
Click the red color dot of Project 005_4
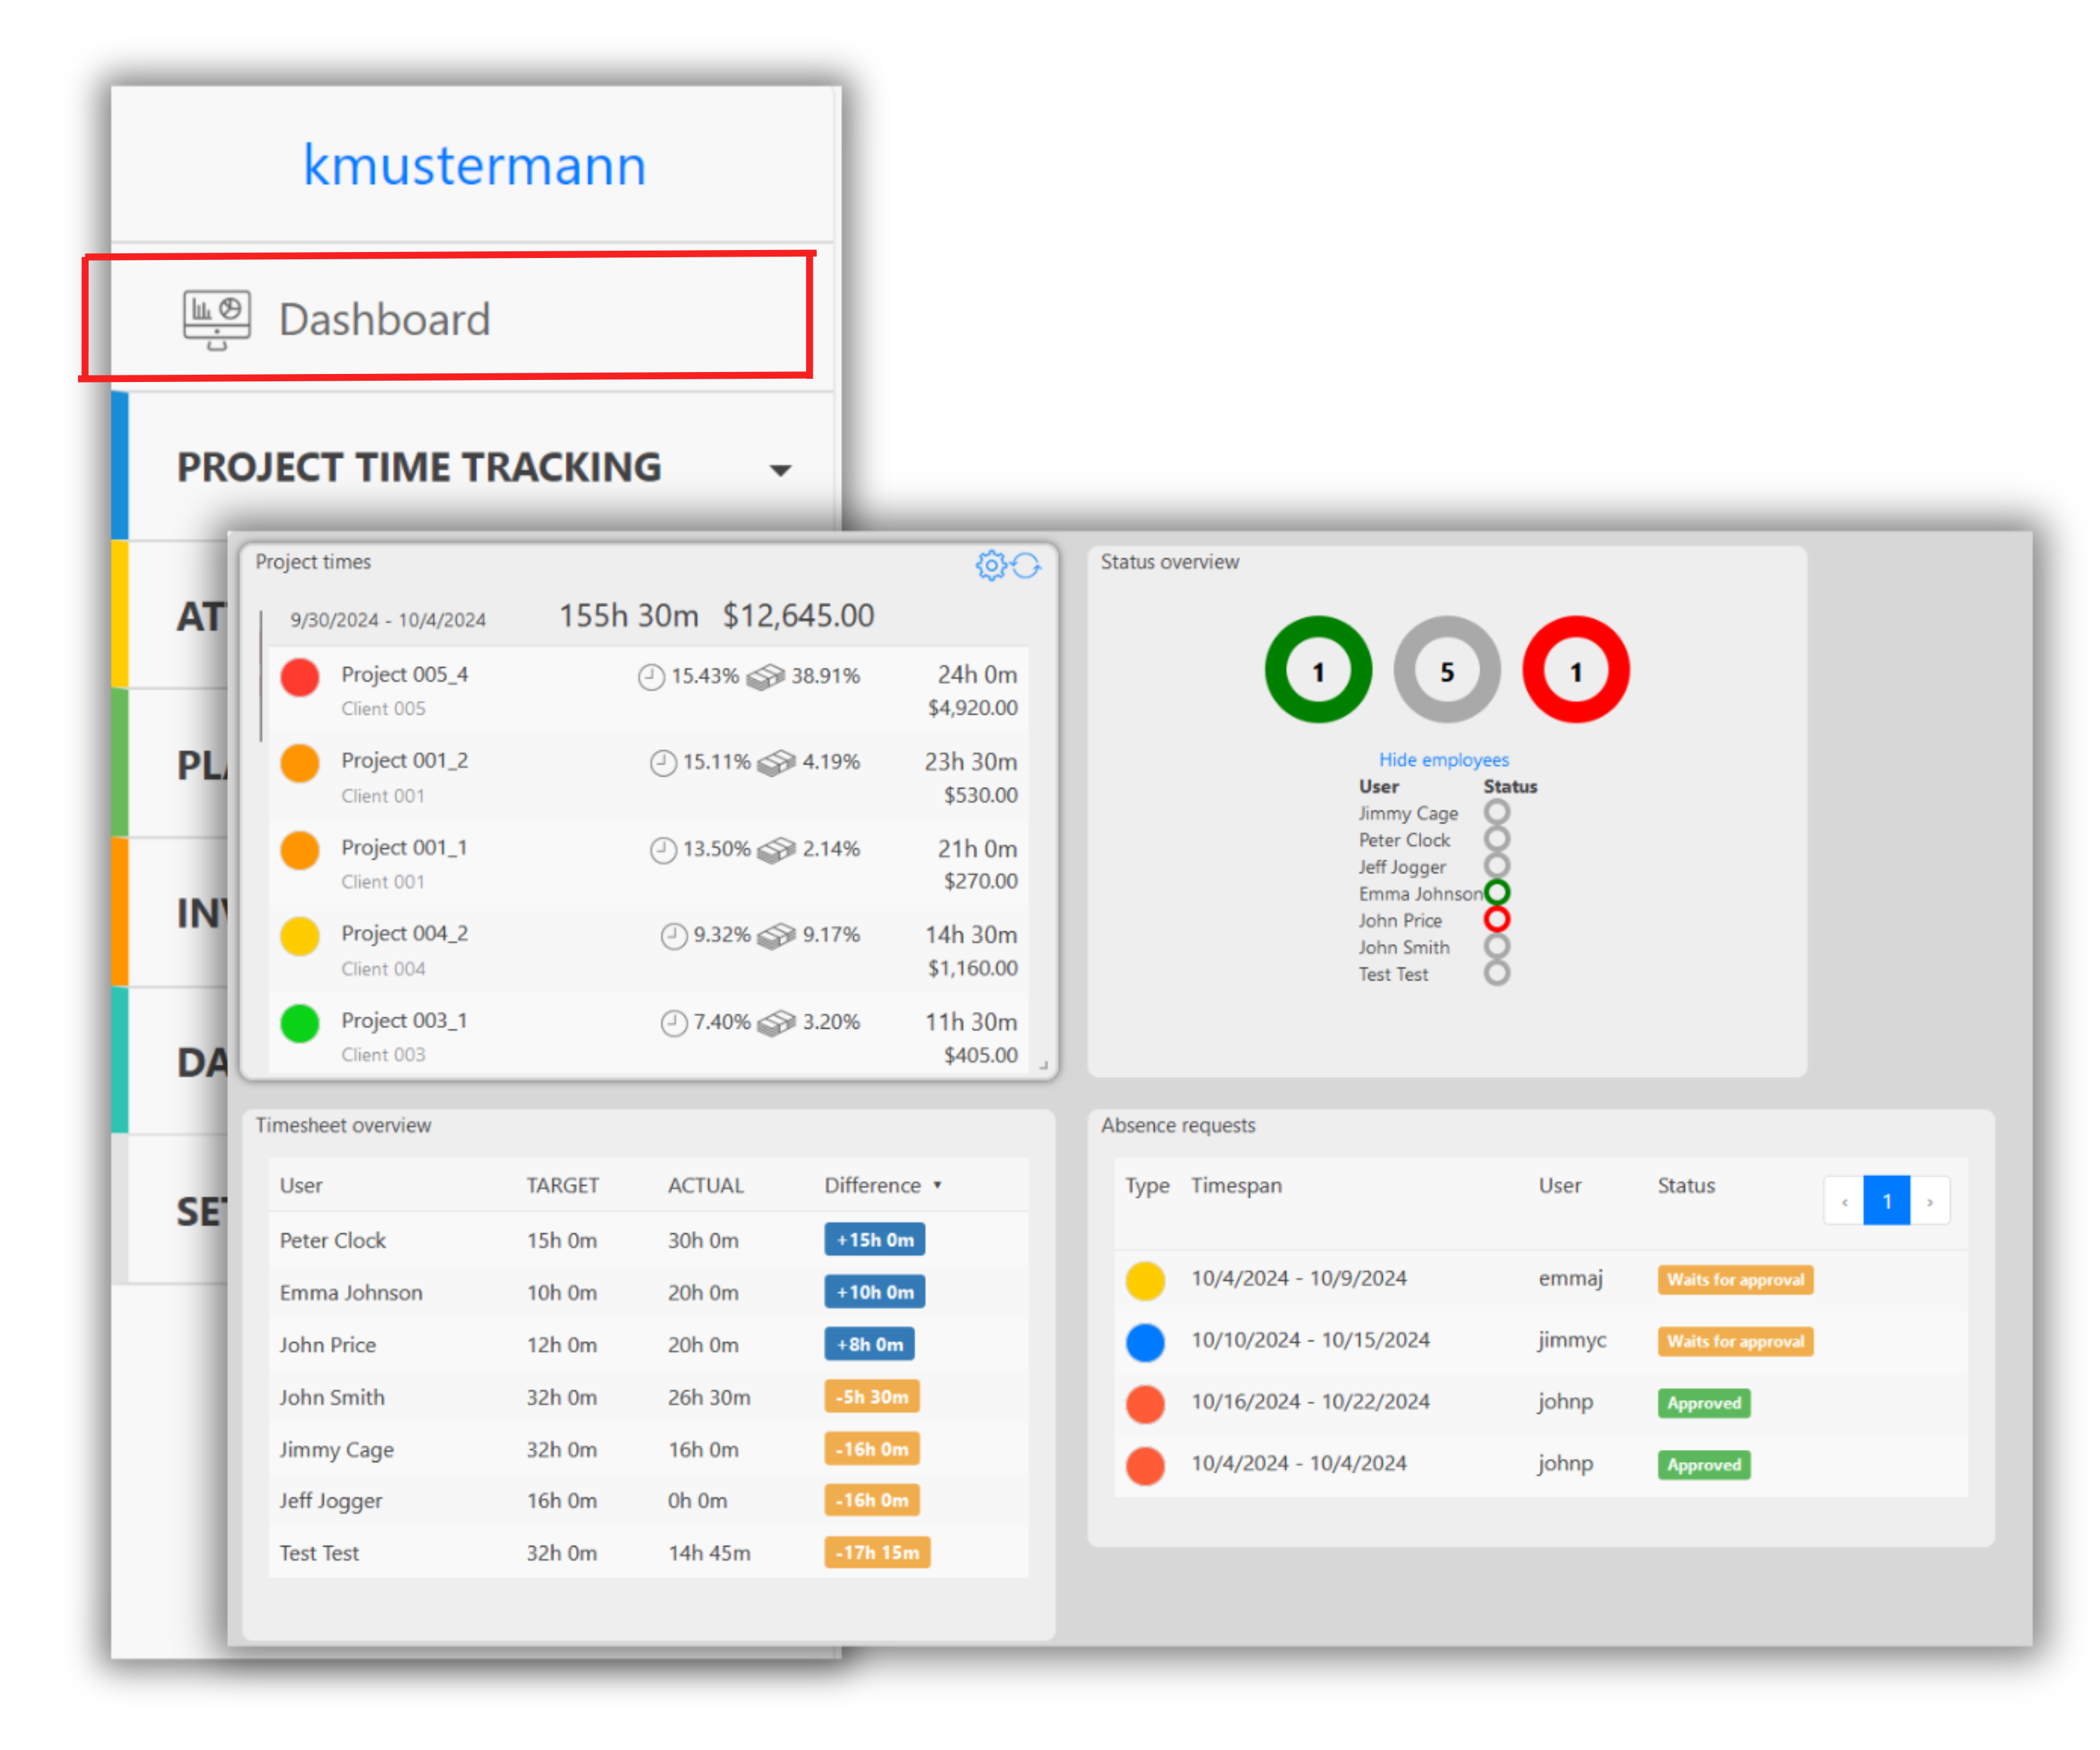tap(300, 677)
